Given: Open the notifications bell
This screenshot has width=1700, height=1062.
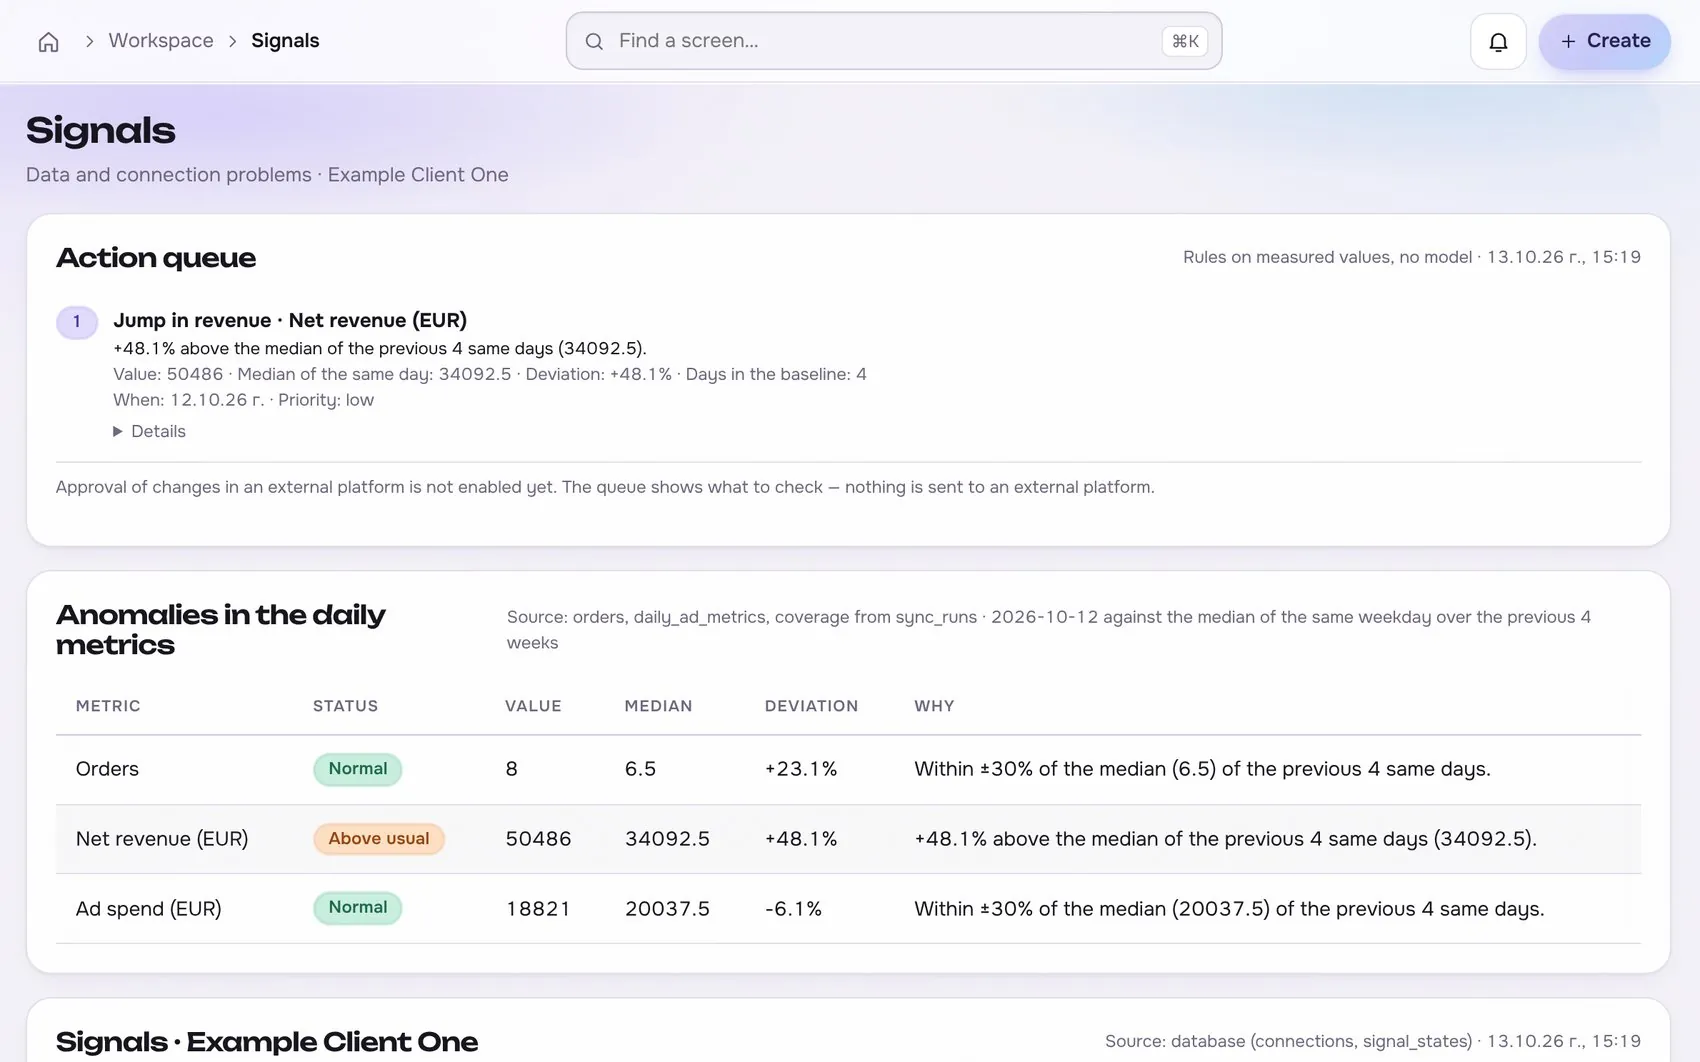Looking at the screenshot, I should coord(1498,41).
